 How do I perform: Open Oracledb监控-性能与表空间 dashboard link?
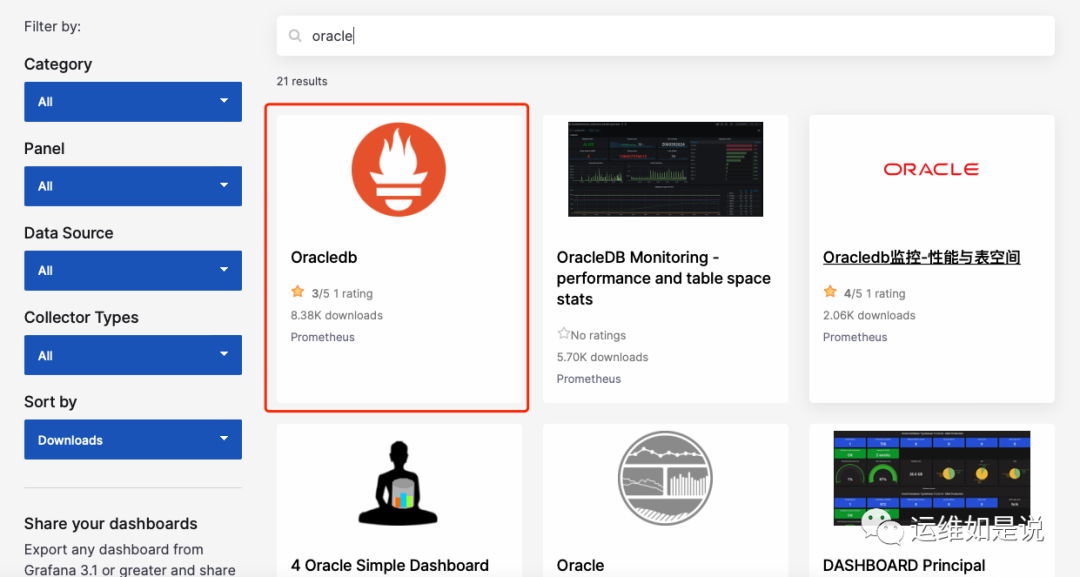[x=921, y=258]
